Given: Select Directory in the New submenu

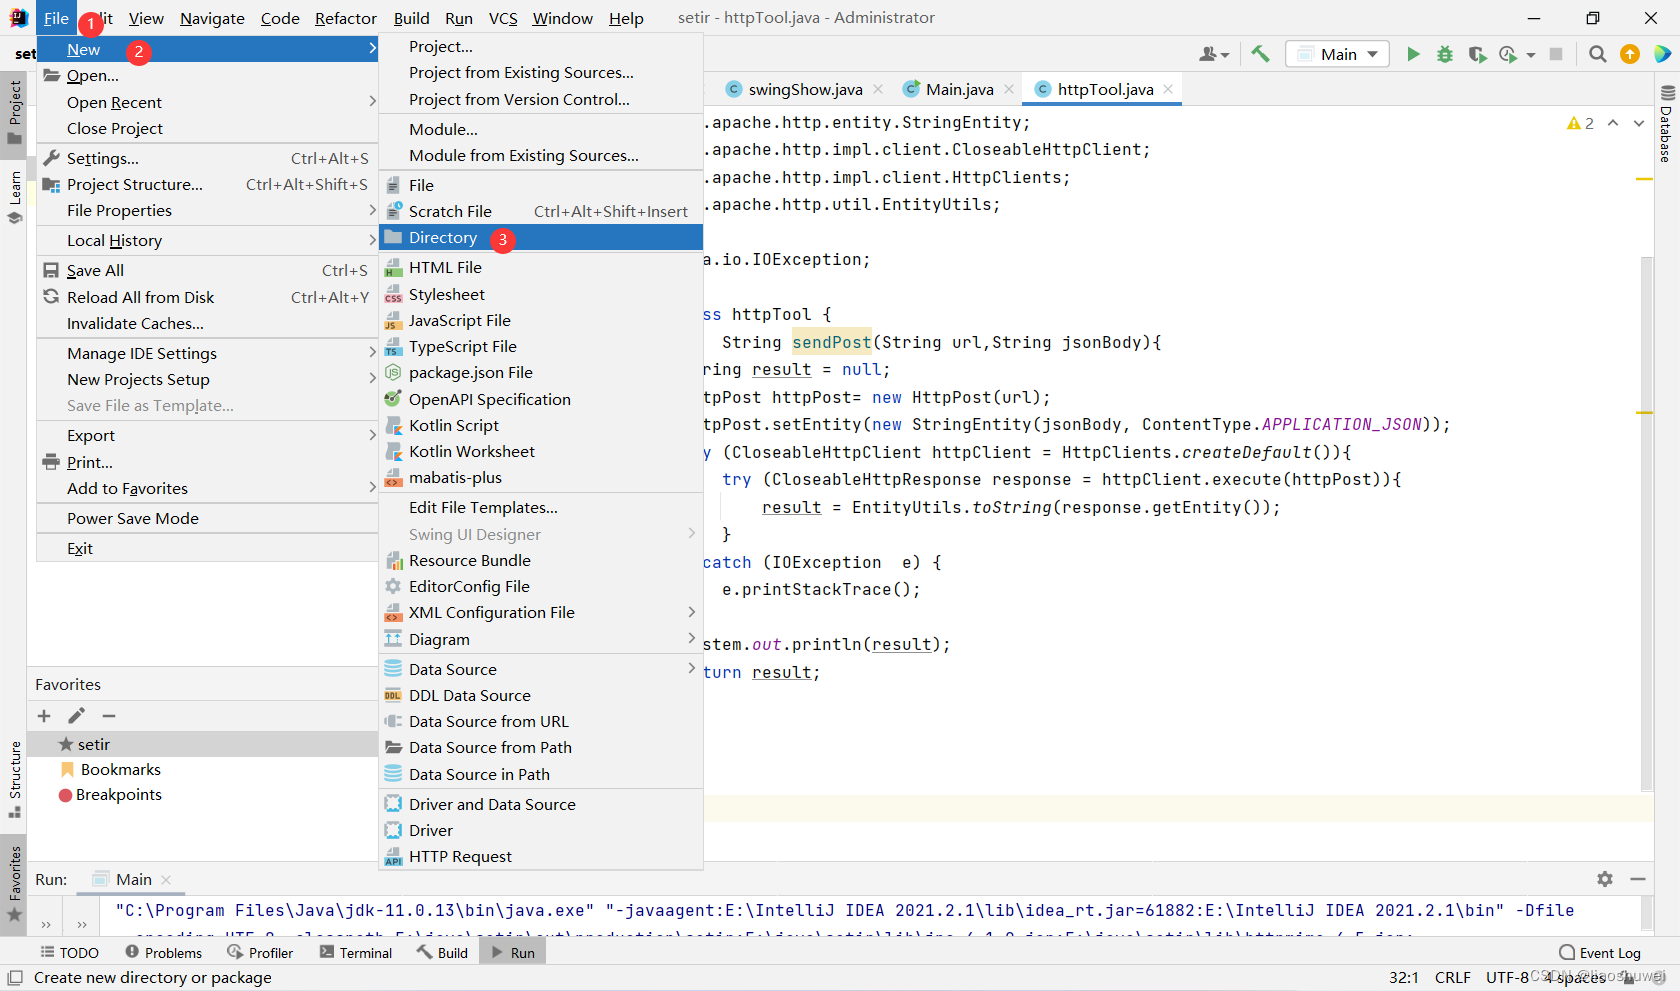Looking at the screenshot, I should (444, 237).
